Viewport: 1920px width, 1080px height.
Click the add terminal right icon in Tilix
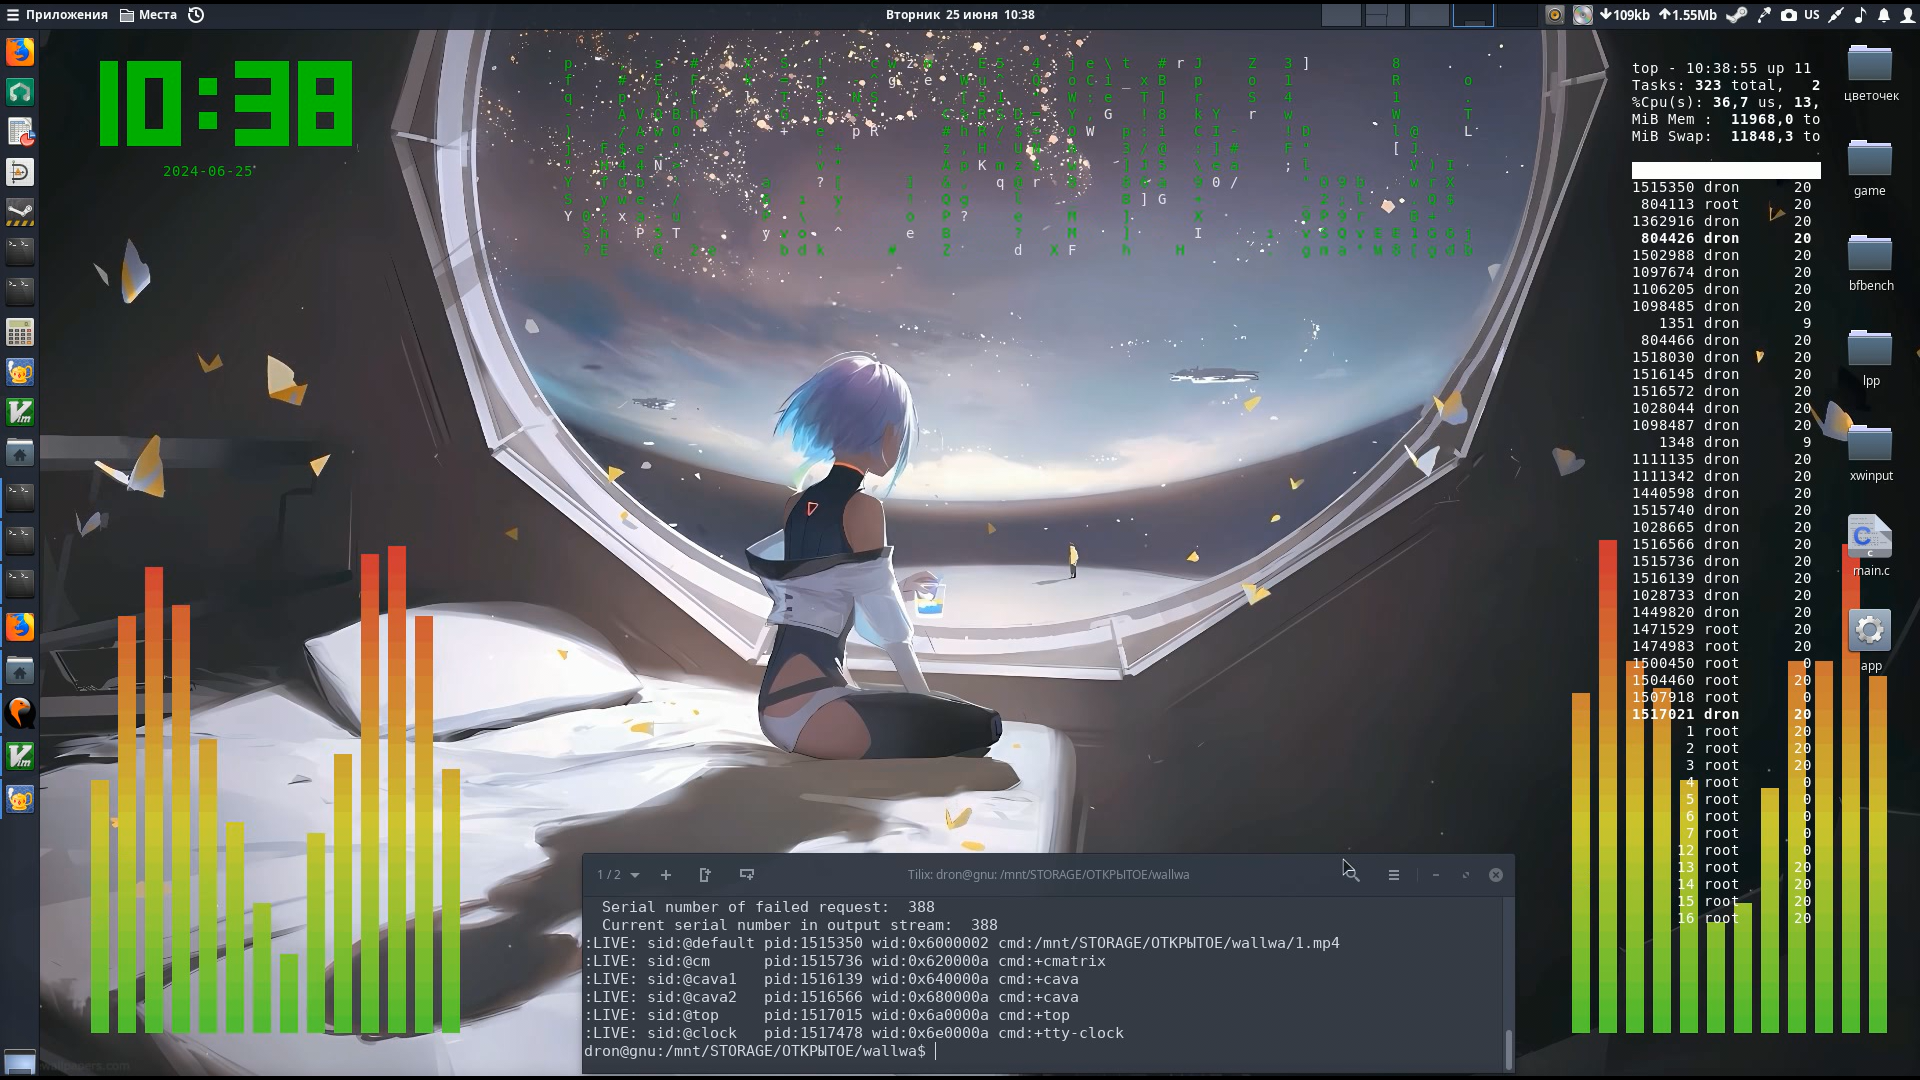705,875
